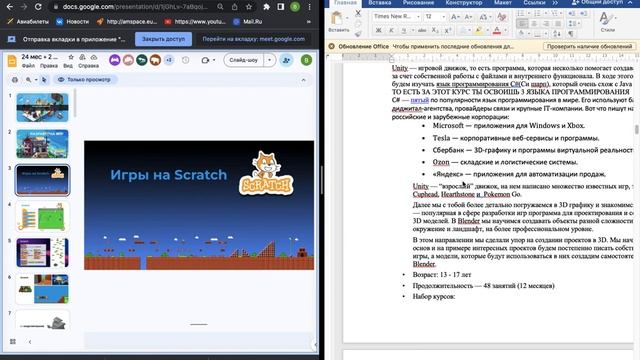
Task: Collapse Slides menus with up chevron
Action: pos(303,80)
